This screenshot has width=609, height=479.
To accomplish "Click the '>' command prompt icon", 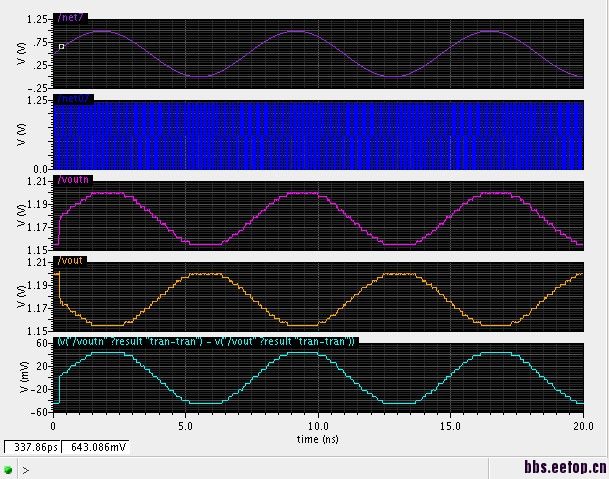I will pyautogui.click(x=26, y=470).
